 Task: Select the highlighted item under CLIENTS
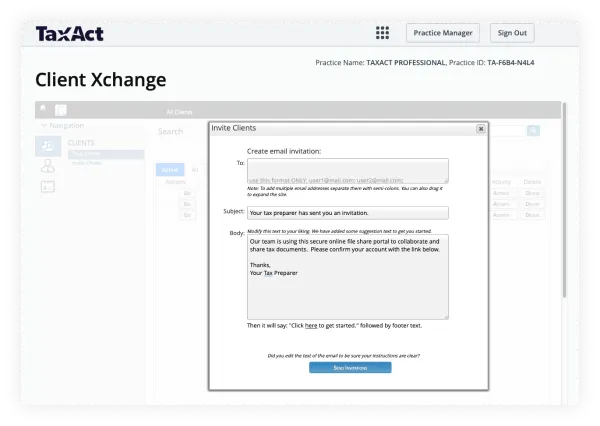point(106,154)
